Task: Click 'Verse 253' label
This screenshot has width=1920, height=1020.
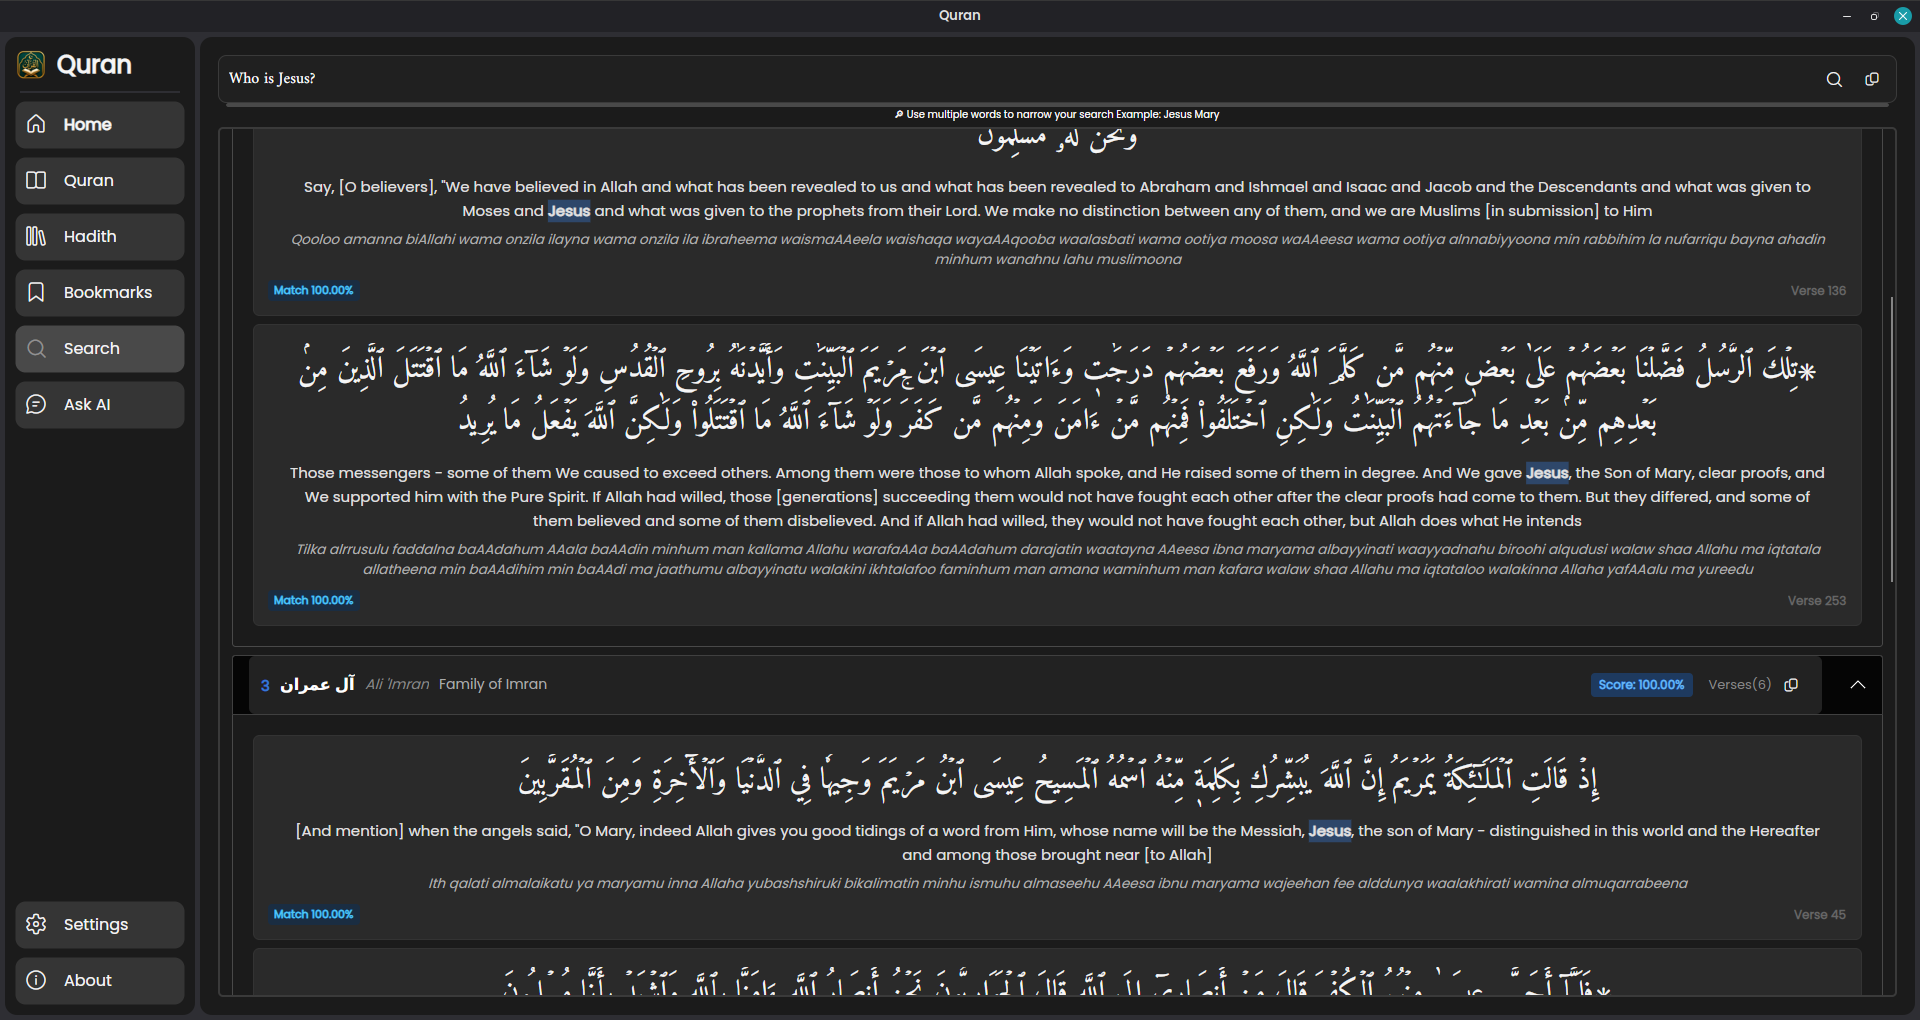Action: (x=1817, y=601)
